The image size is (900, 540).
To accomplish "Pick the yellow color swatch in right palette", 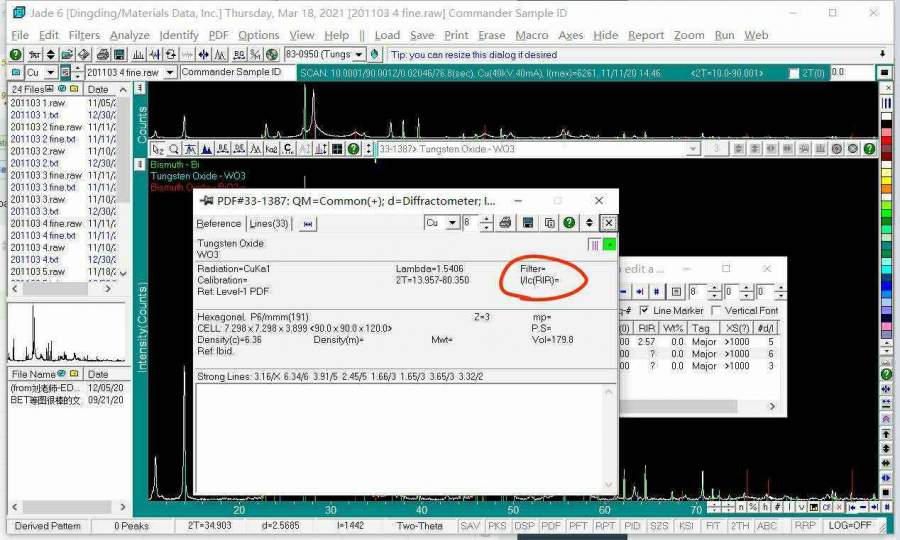I will pos(886,180).
